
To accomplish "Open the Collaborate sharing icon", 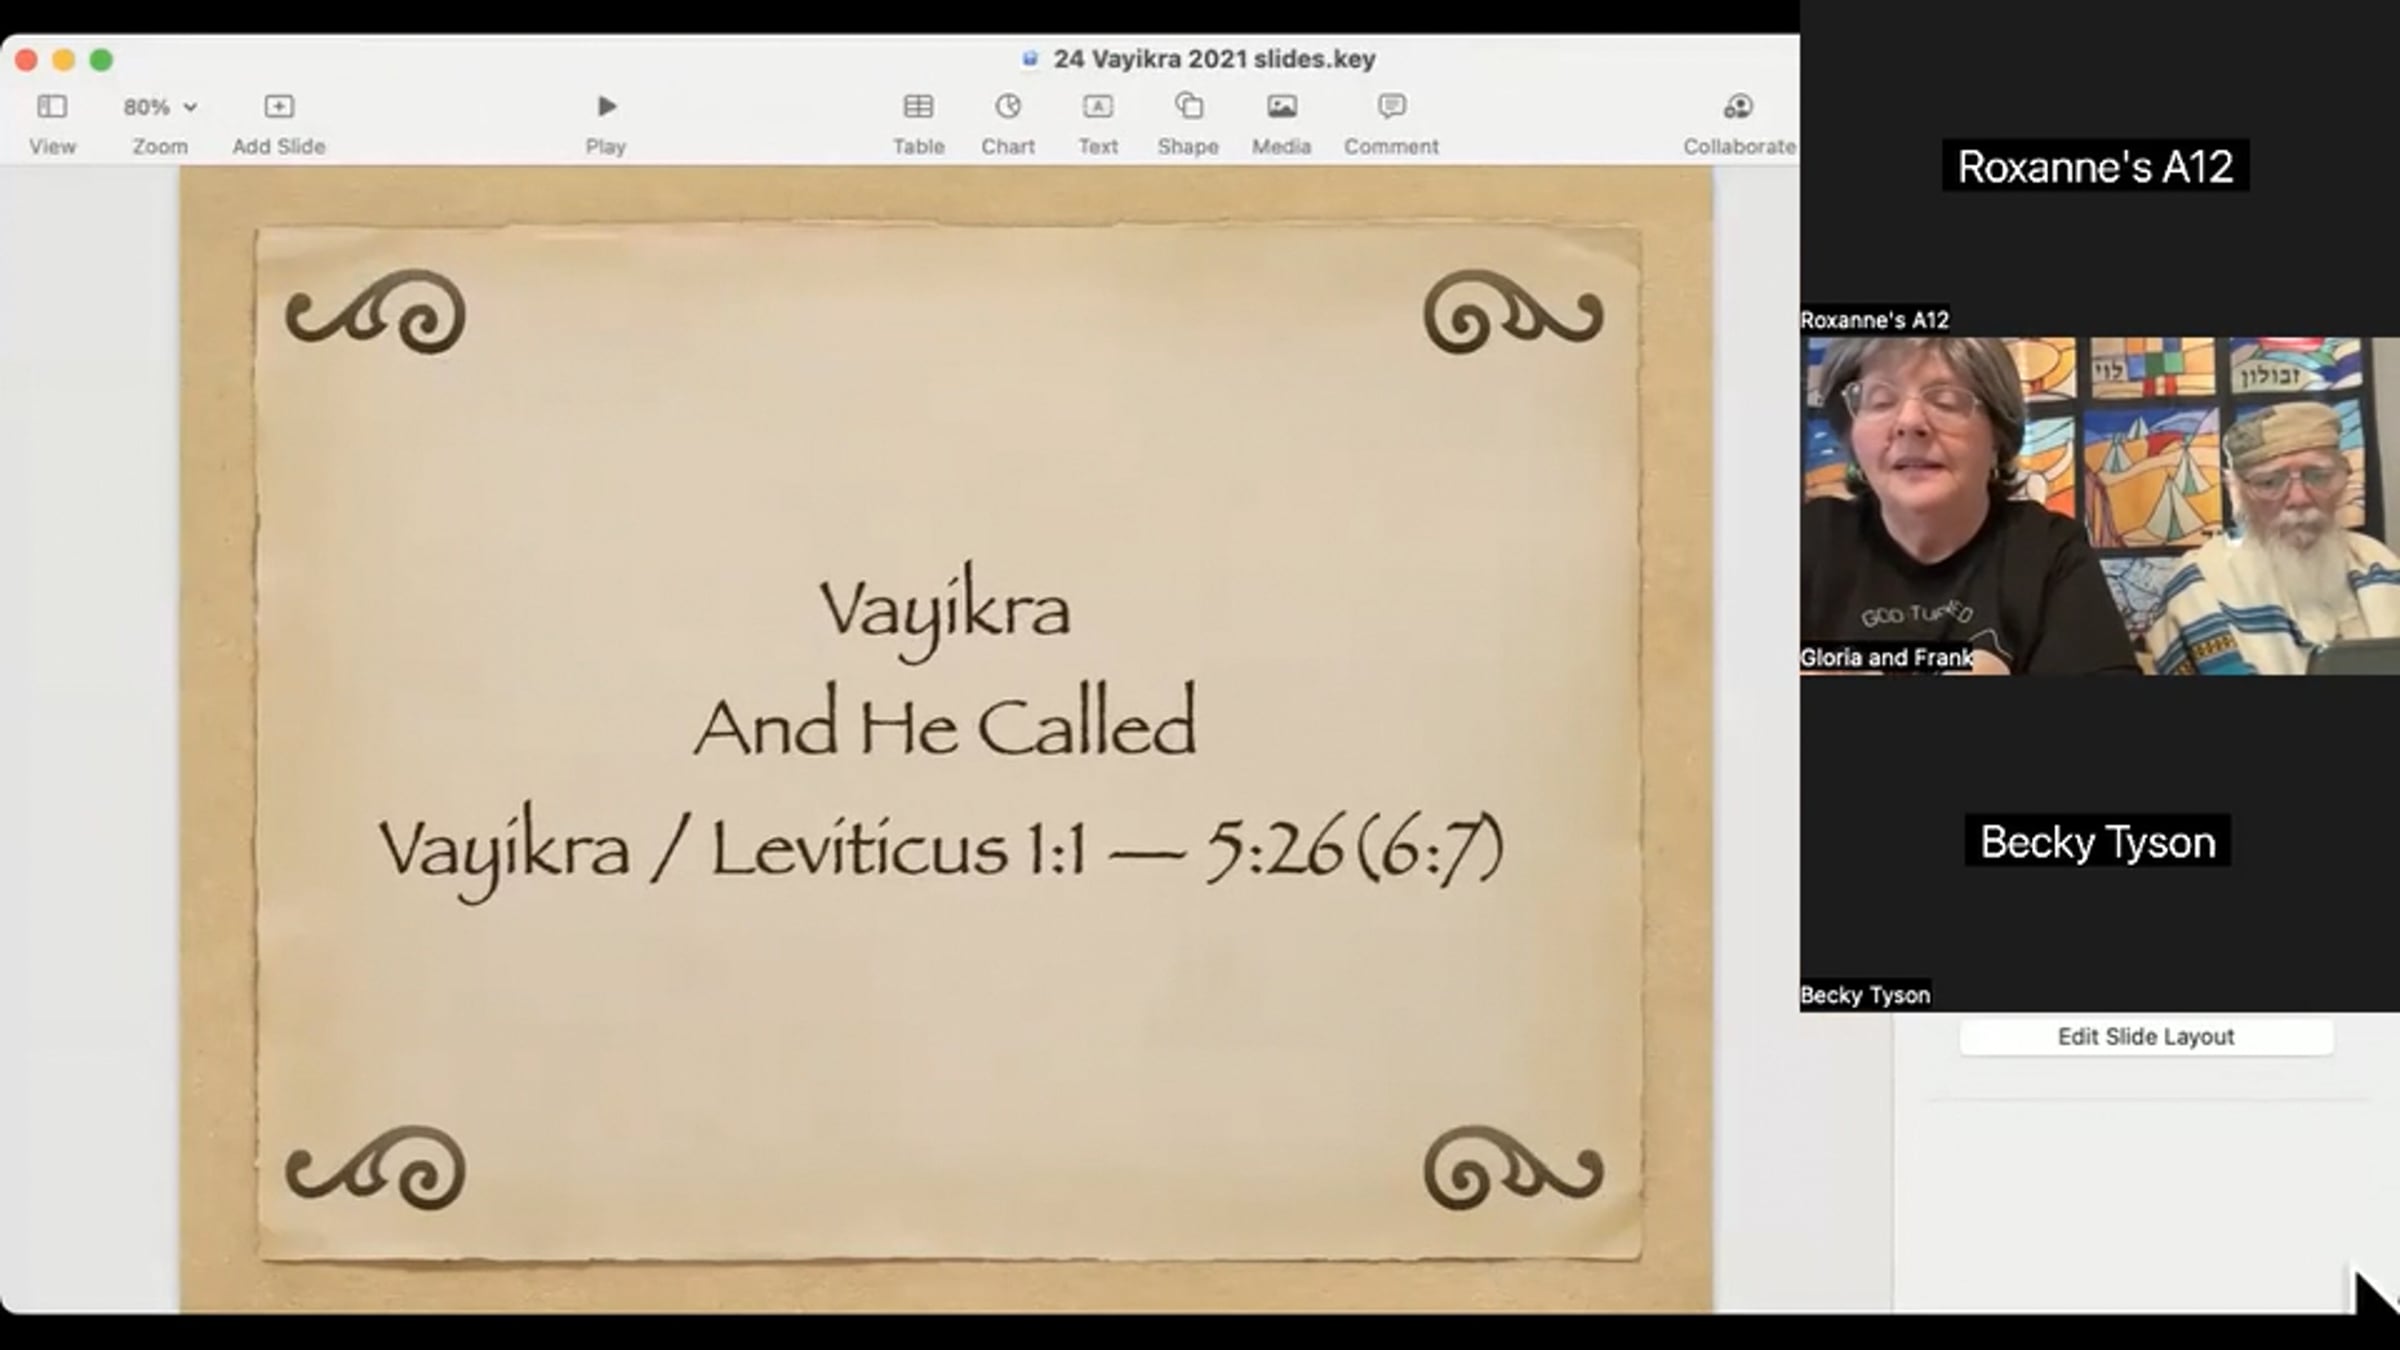I will [1738, 107].
